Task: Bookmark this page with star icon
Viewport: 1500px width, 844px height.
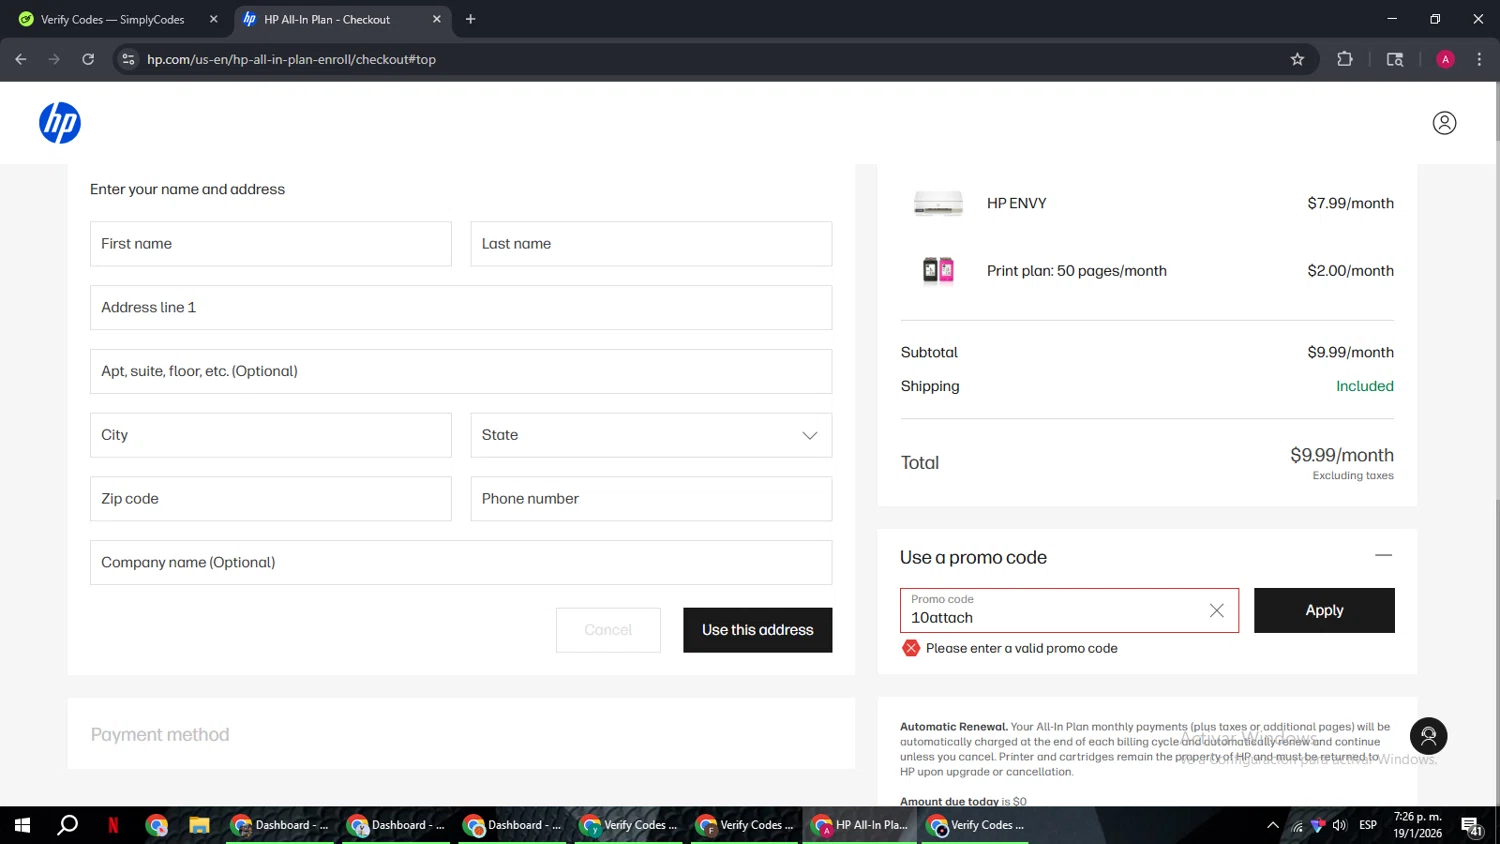Action: tap(1297, 59)
